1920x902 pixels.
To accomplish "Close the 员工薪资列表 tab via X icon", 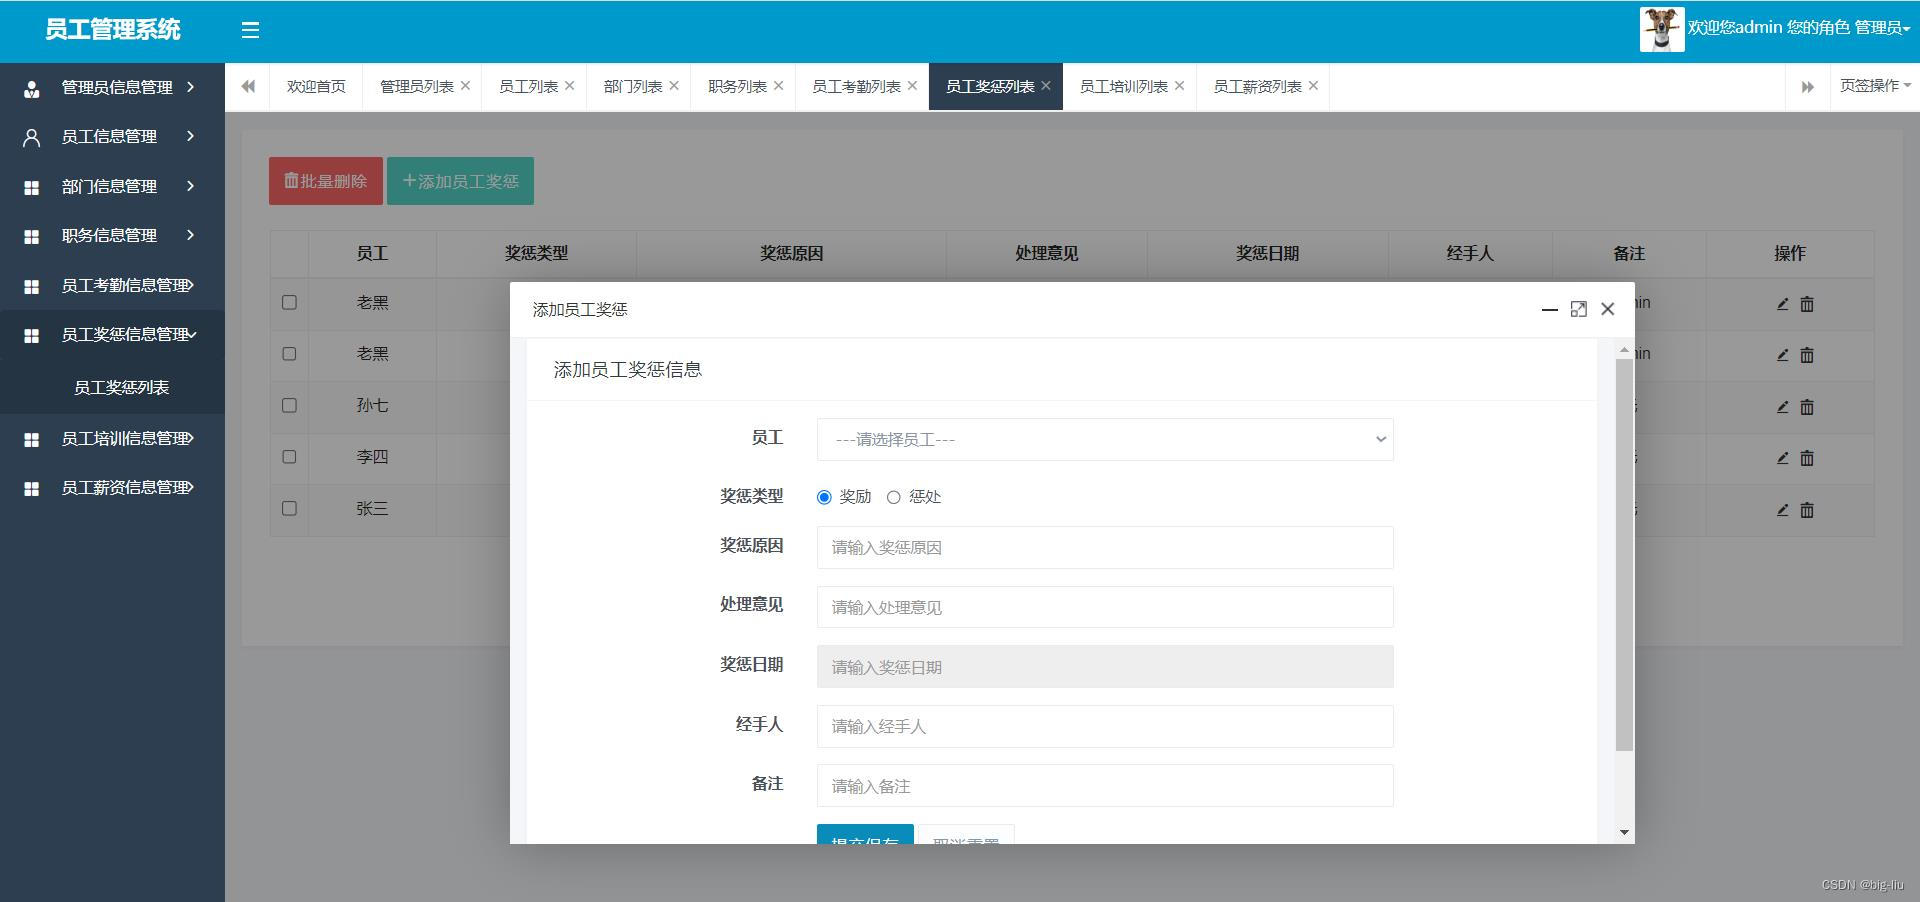I will click(1313, 86).
